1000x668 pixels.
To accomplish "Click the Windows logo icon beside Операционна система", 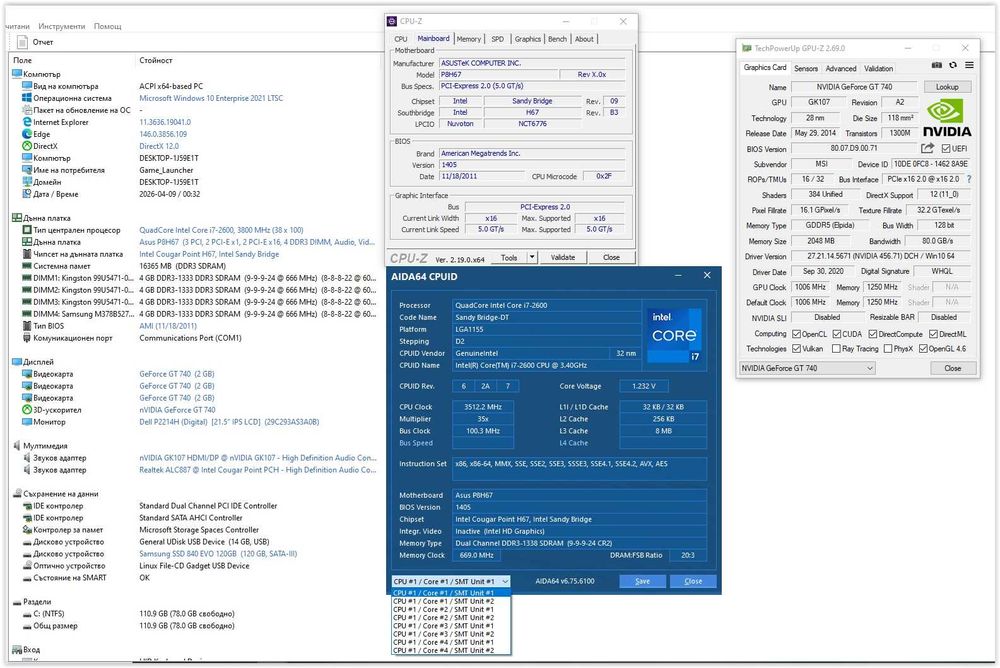I will tap(27, 98).
